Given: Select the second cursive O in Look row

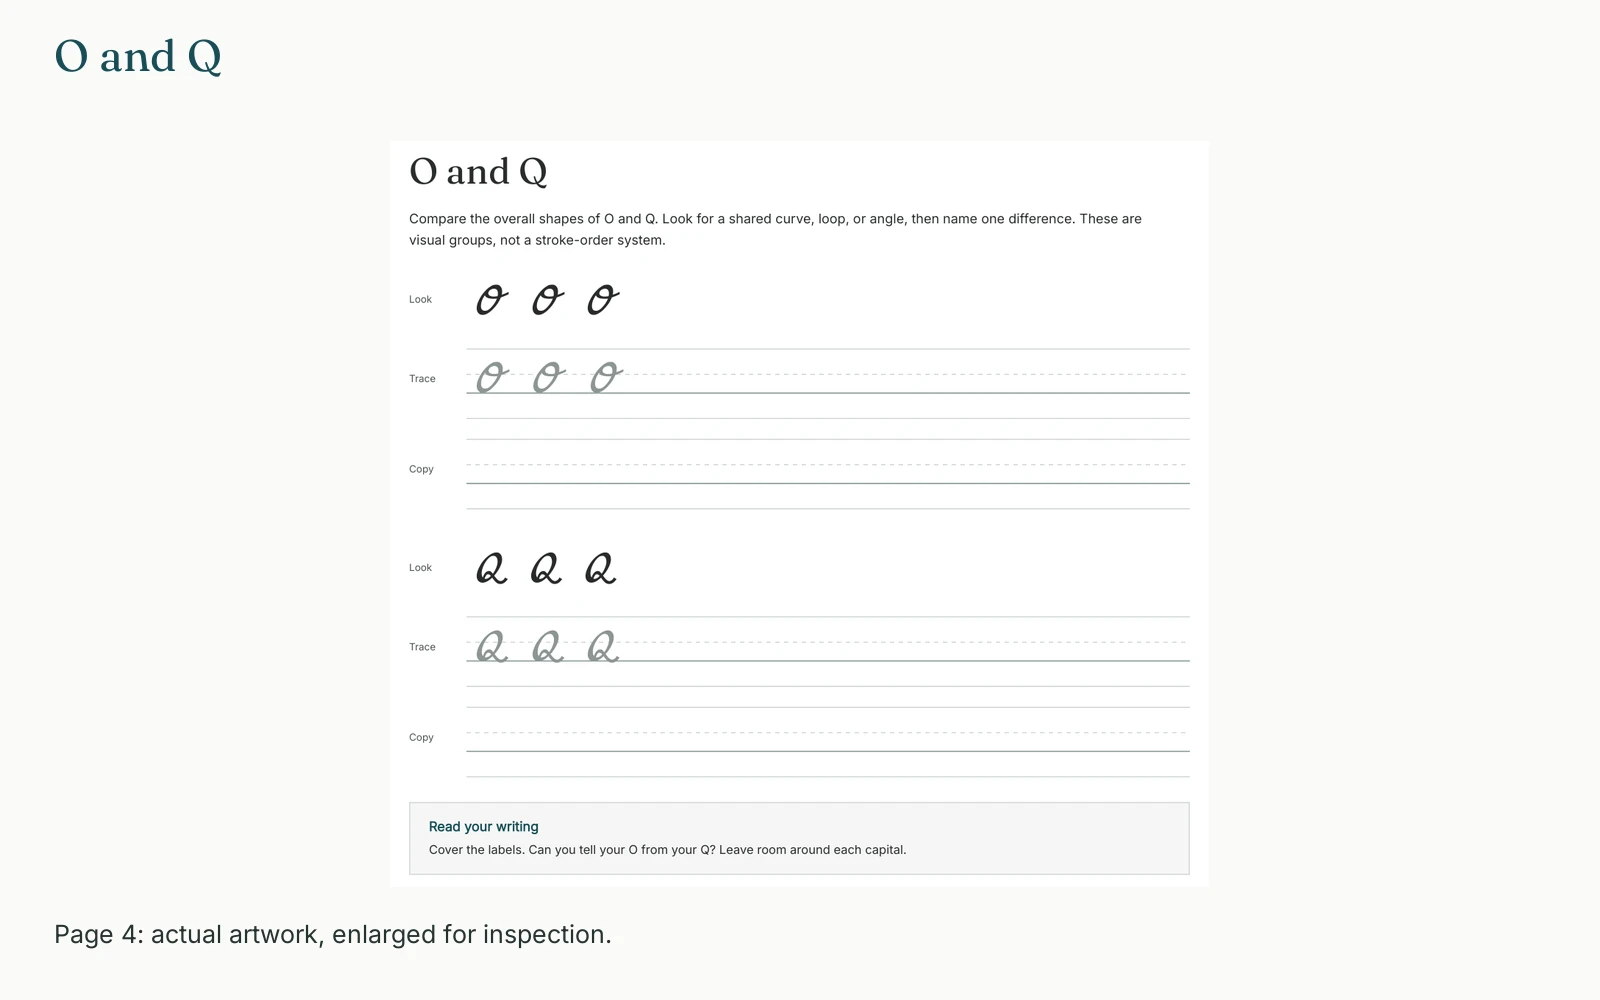Looking at the screenshot, I should 548,300.
